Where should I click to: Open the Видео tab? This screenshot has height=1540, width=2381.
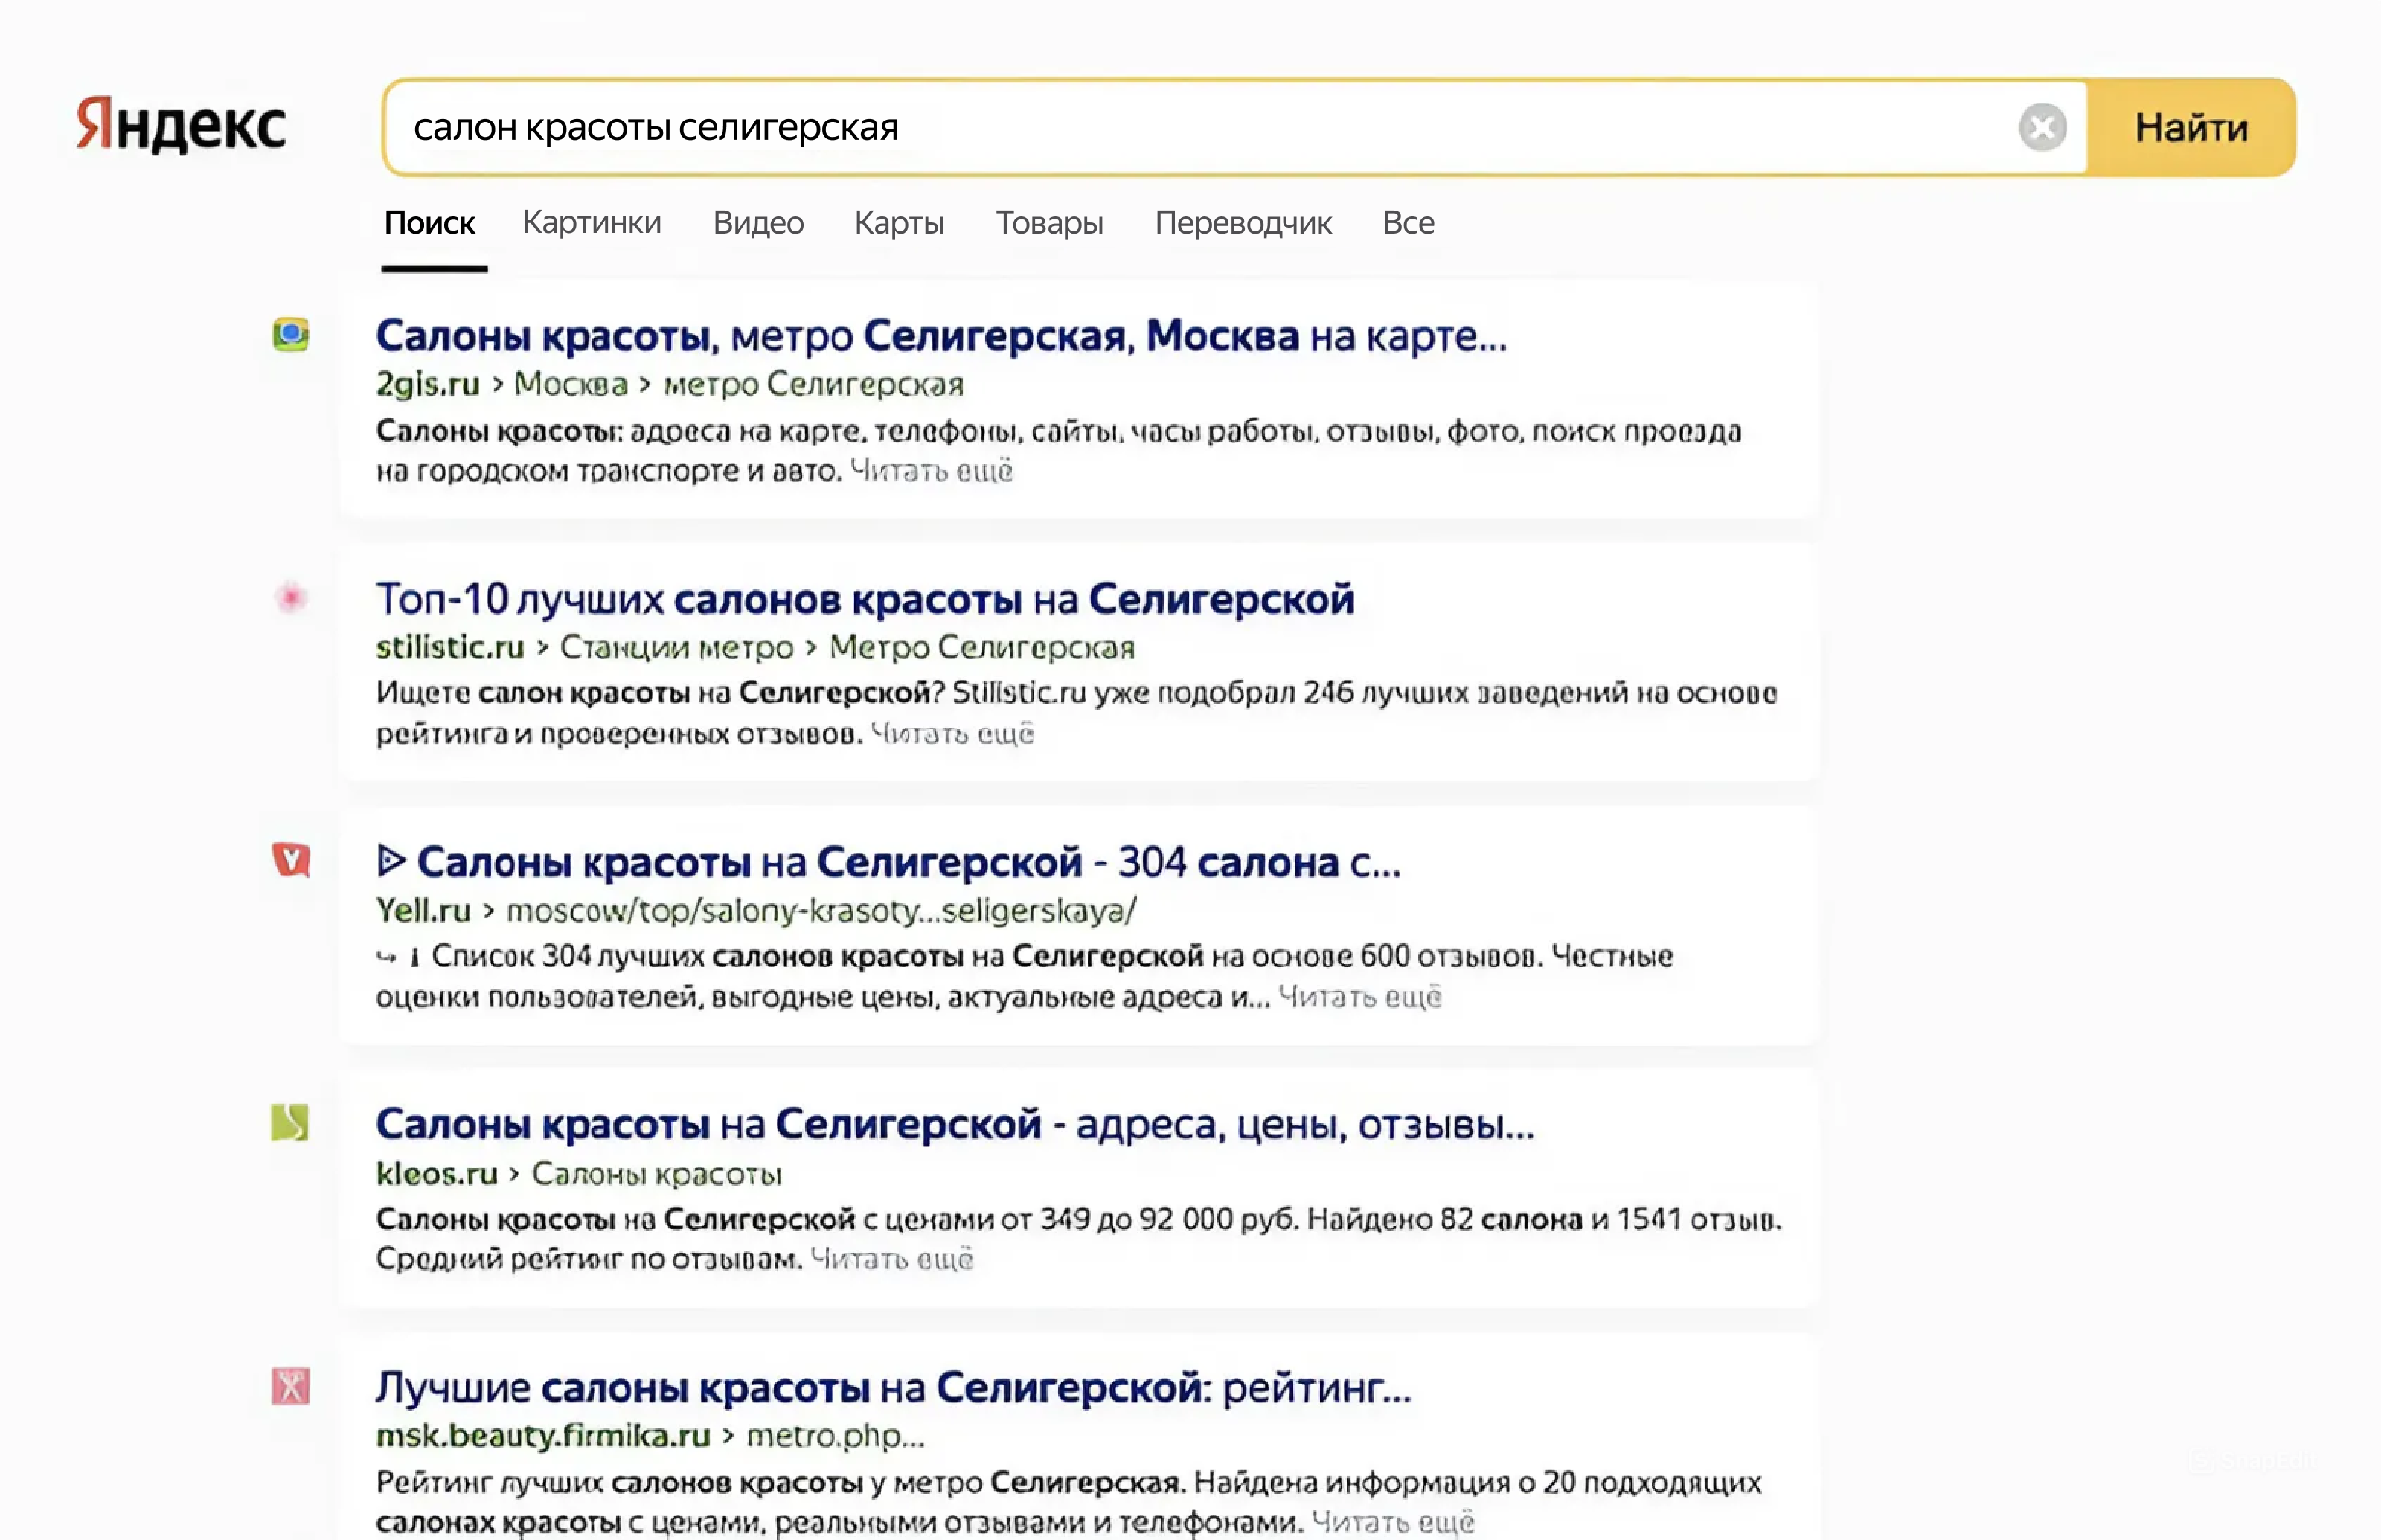(x=758, y=222)
